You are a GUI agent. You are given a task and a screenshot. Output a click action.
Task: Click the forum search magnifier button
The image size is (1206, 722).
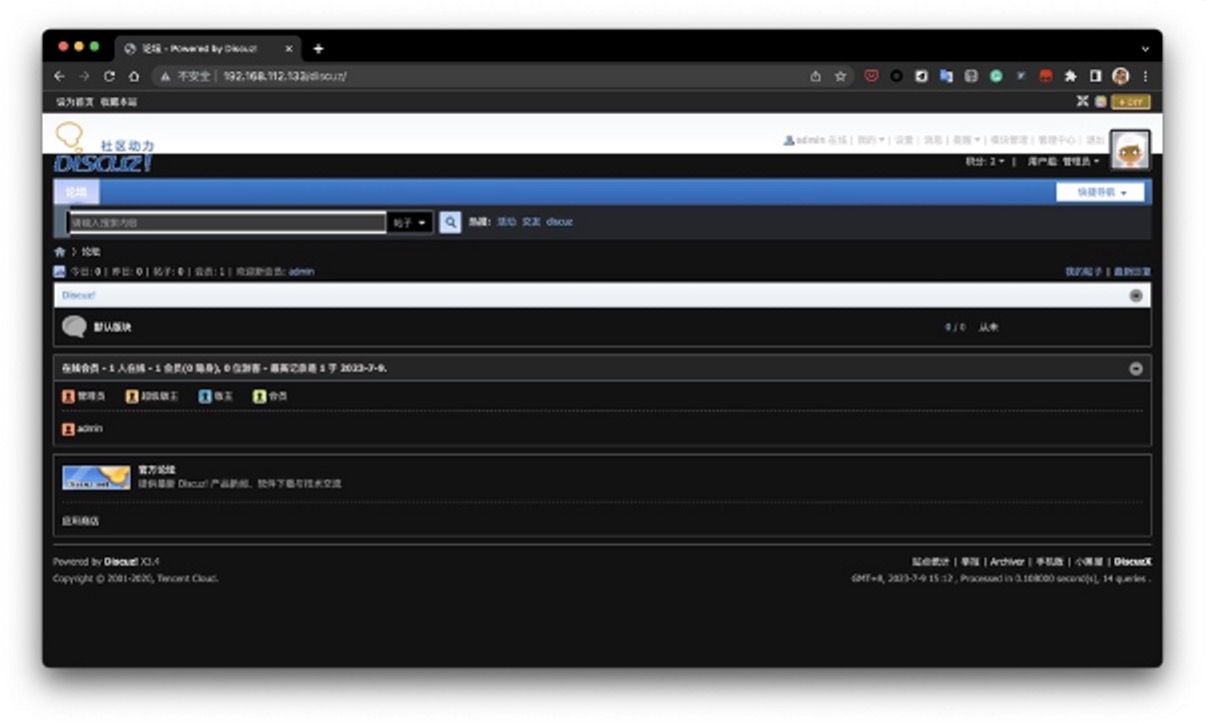[450, 222]
